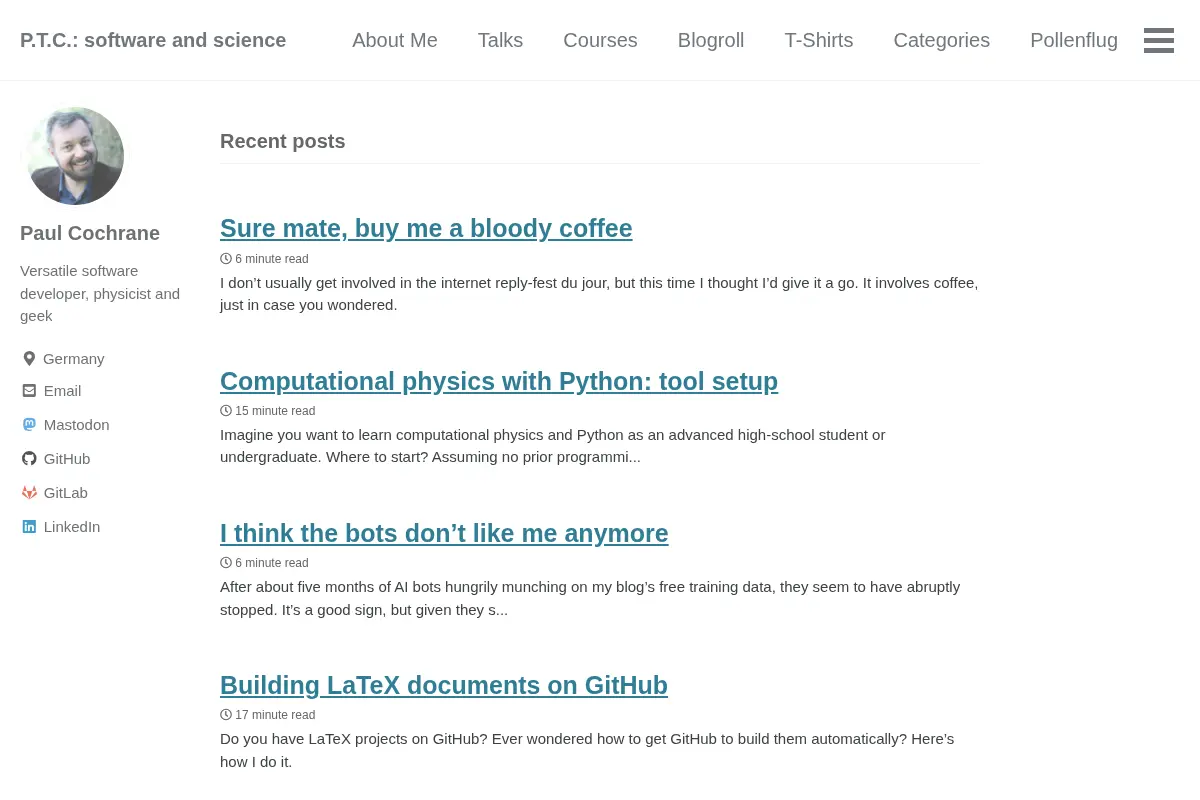Viewport: 1200px width, 800px height.
Task: Expand the Categories nav item
Action: pos(942,40)
